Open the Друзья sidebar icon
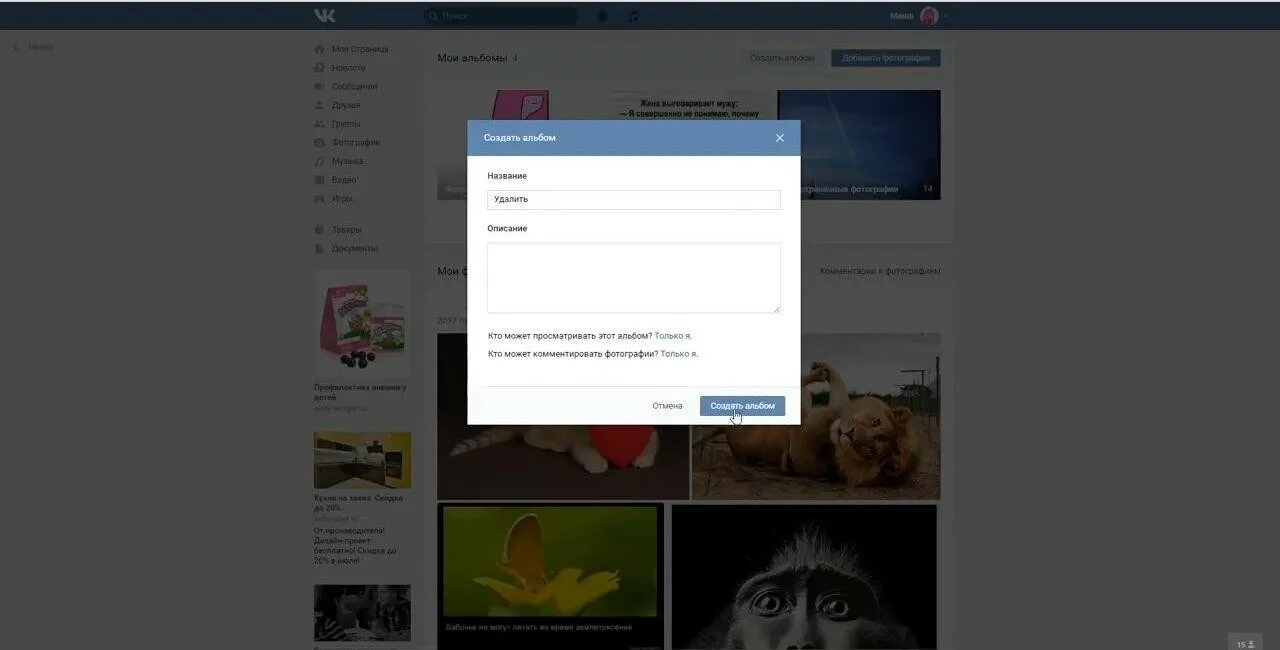 pos(320,105)
